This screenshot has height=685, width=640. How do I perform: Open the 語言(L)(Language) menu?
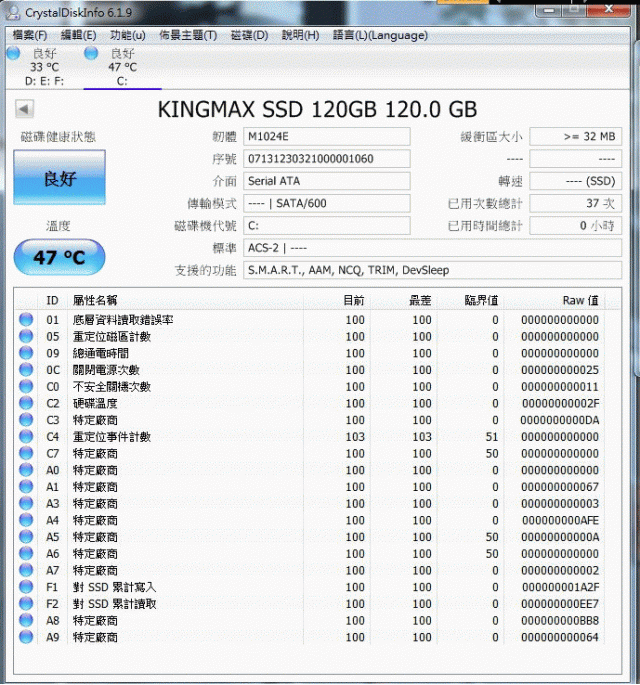tap(380, 35)
